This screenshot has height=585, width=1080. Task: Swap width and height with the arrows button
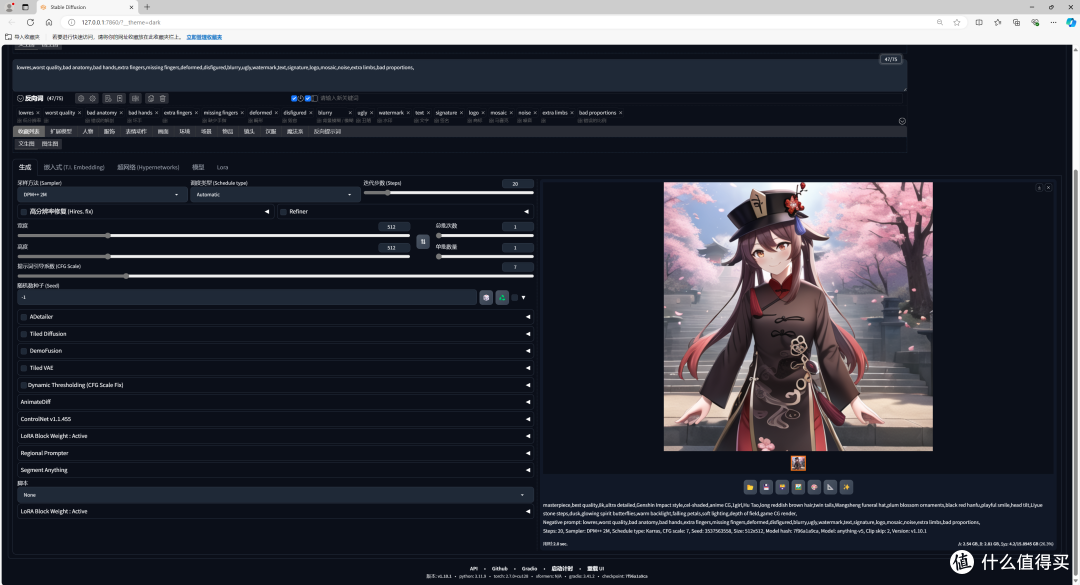[423, 241]
